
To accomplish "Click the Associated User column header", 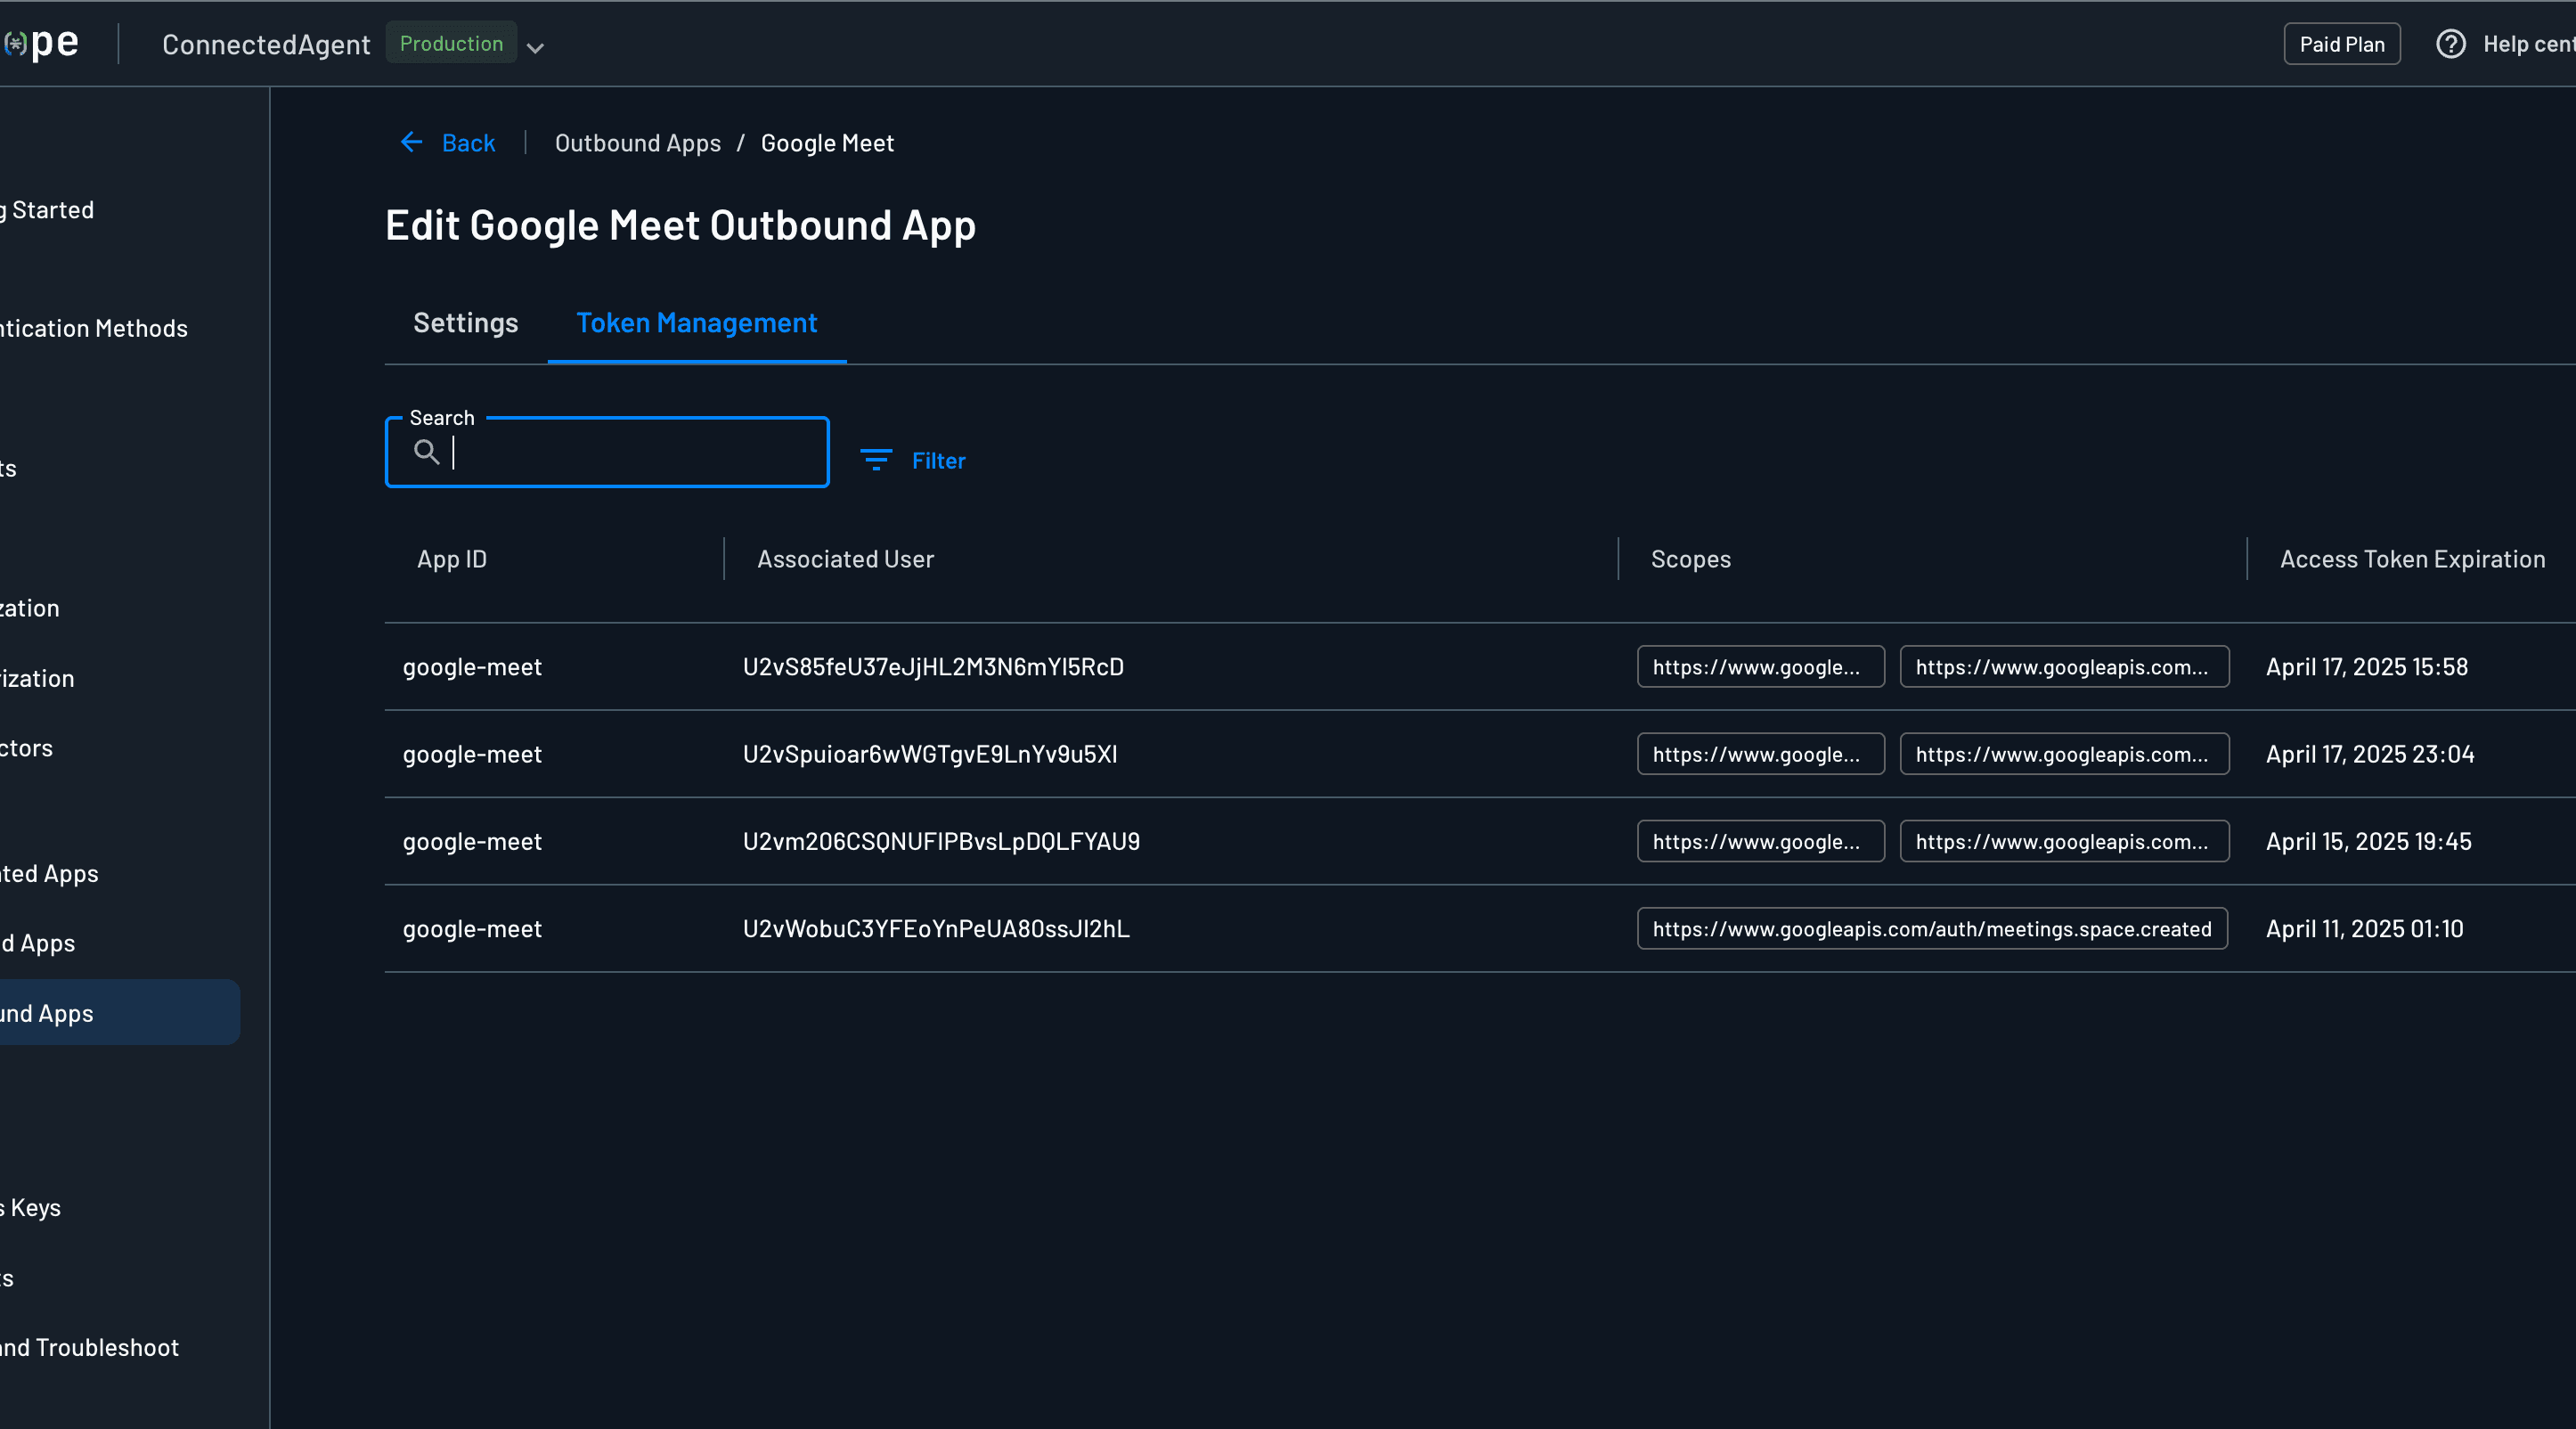I will click(x=845, y=559).
